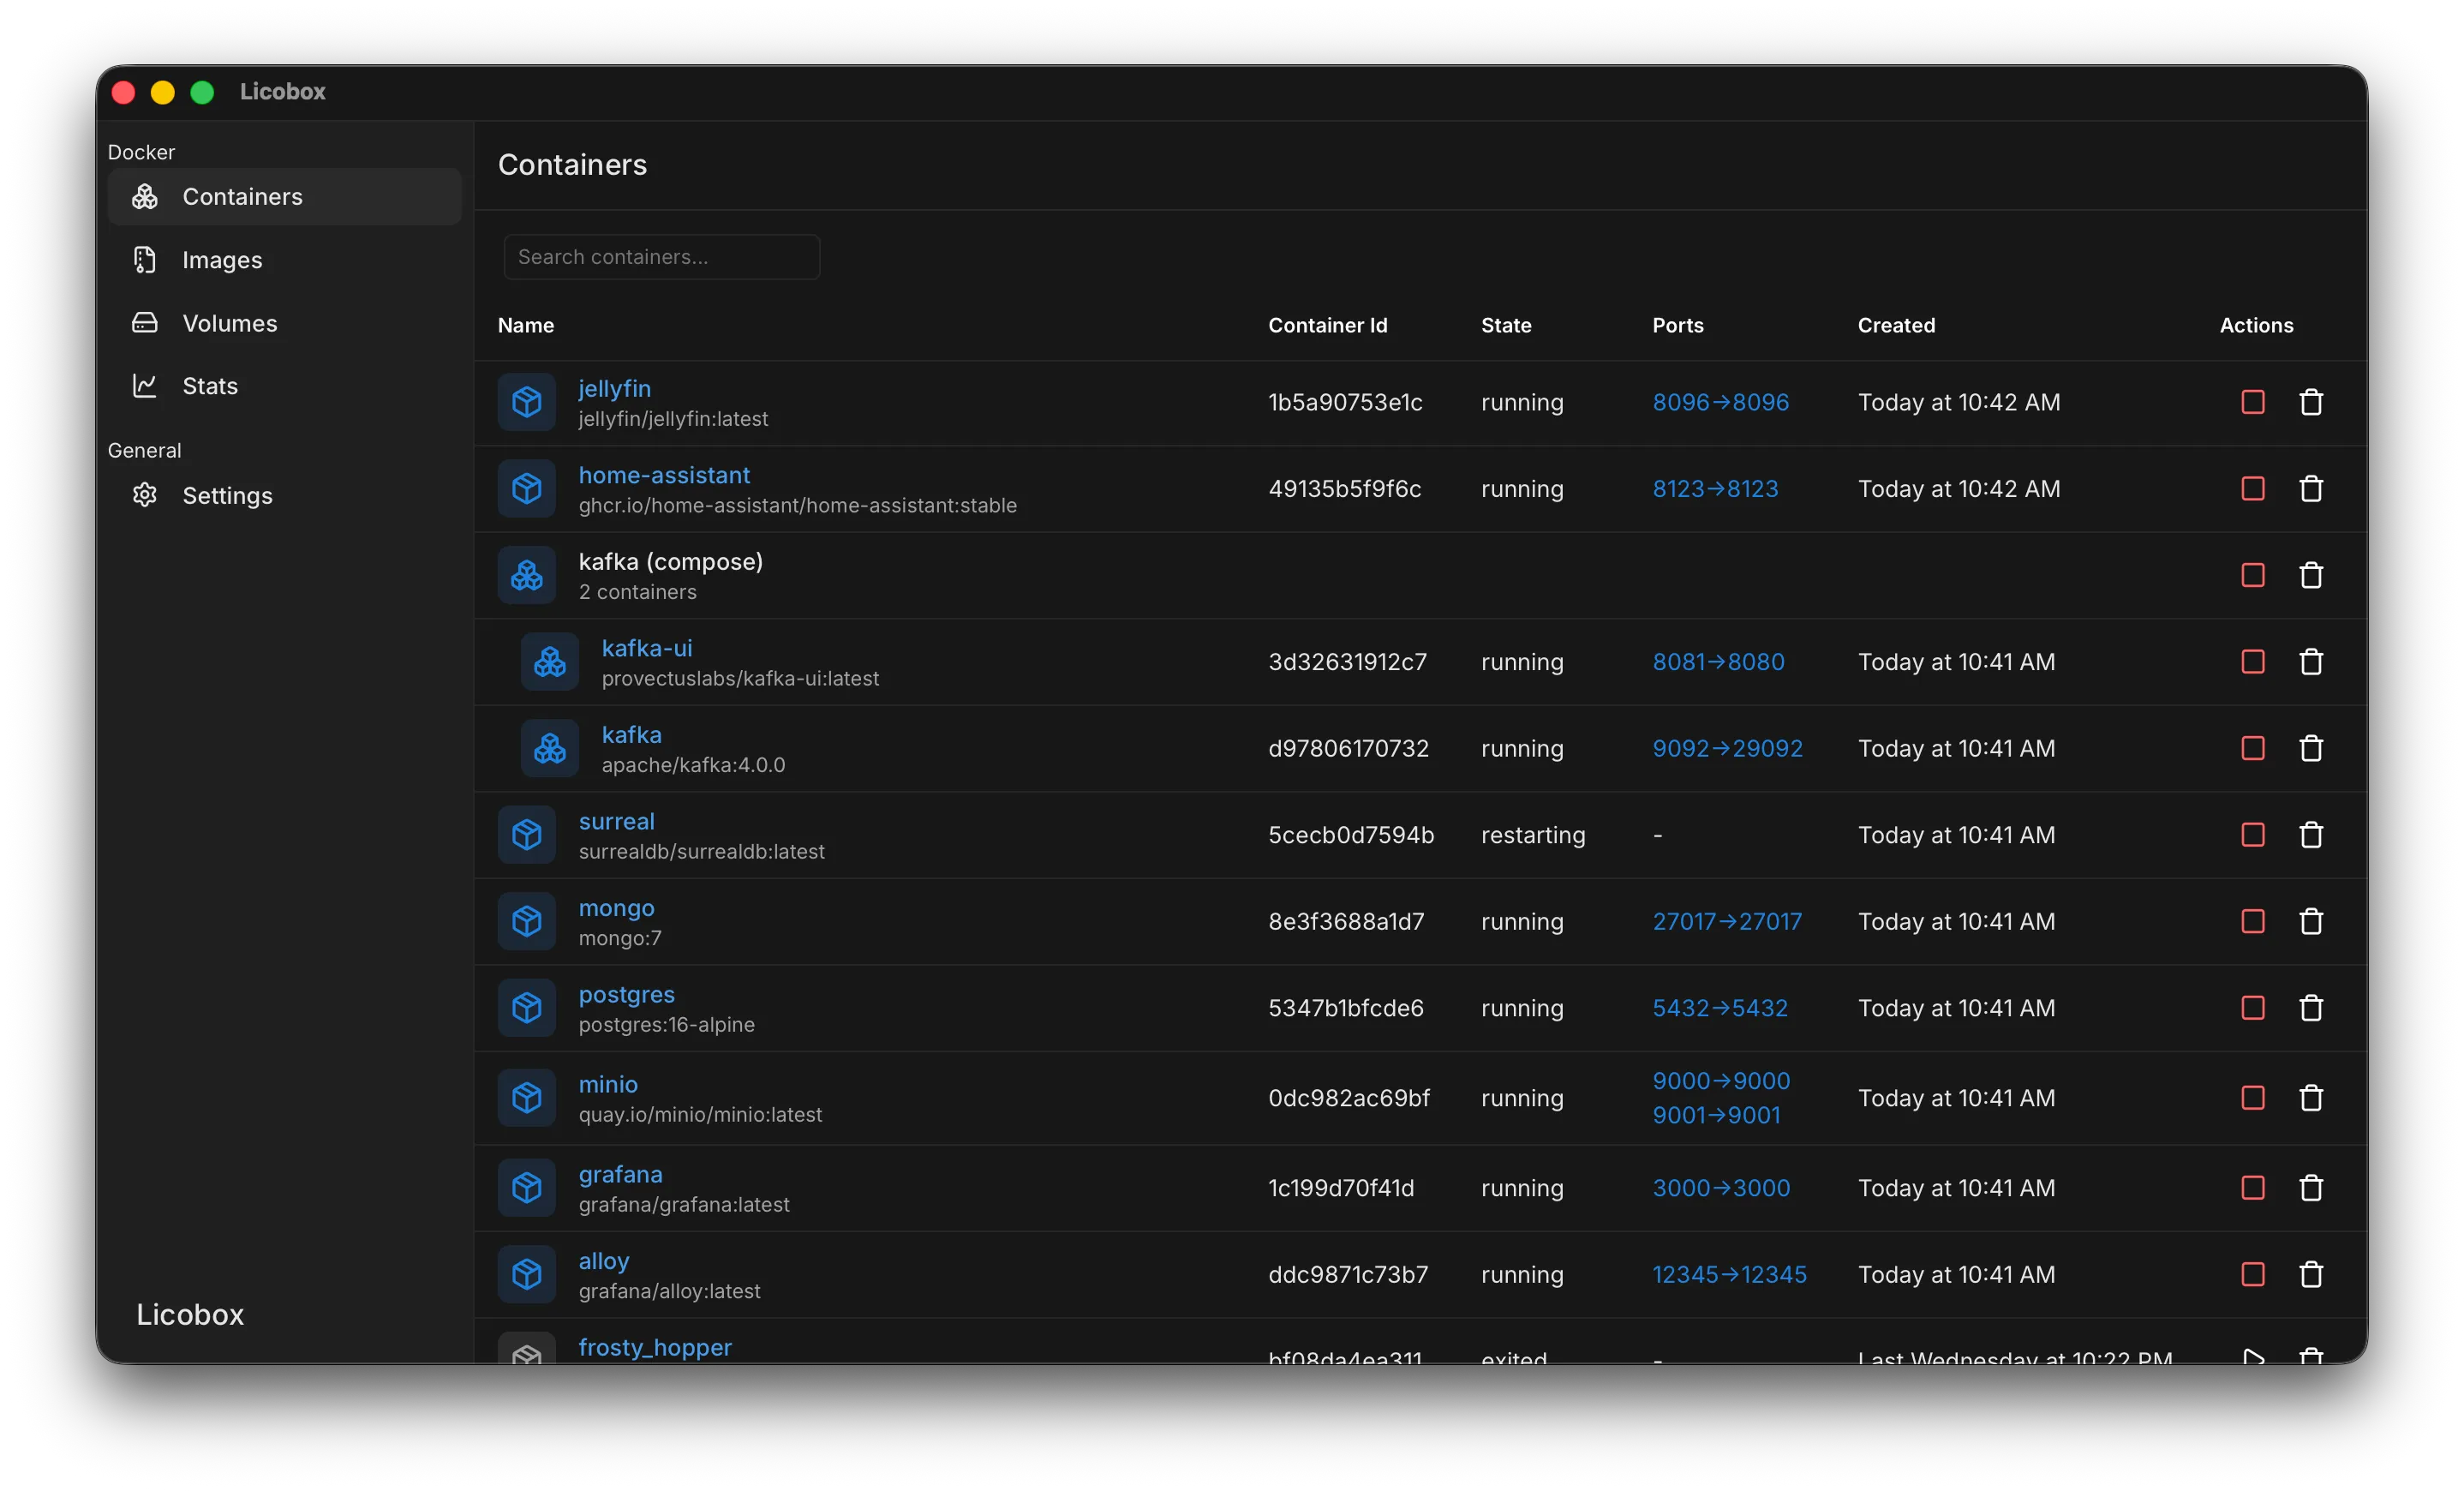The width and height of the screenshot is (2464, 1491).
Task: Open the home-assistant container details
Action: pos(664,475)
